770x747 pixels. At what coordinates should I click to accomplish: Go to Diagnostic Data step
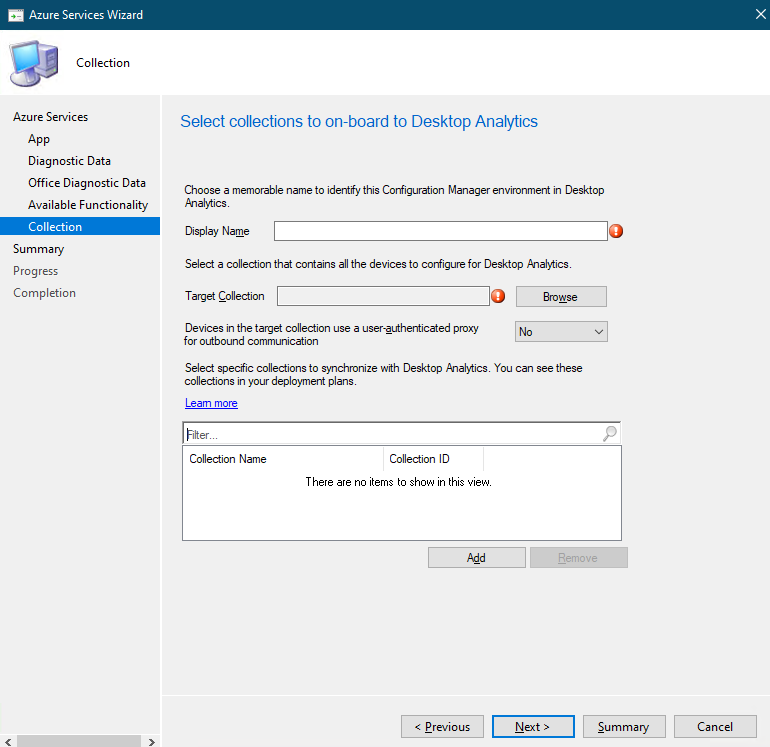point(69,161)
